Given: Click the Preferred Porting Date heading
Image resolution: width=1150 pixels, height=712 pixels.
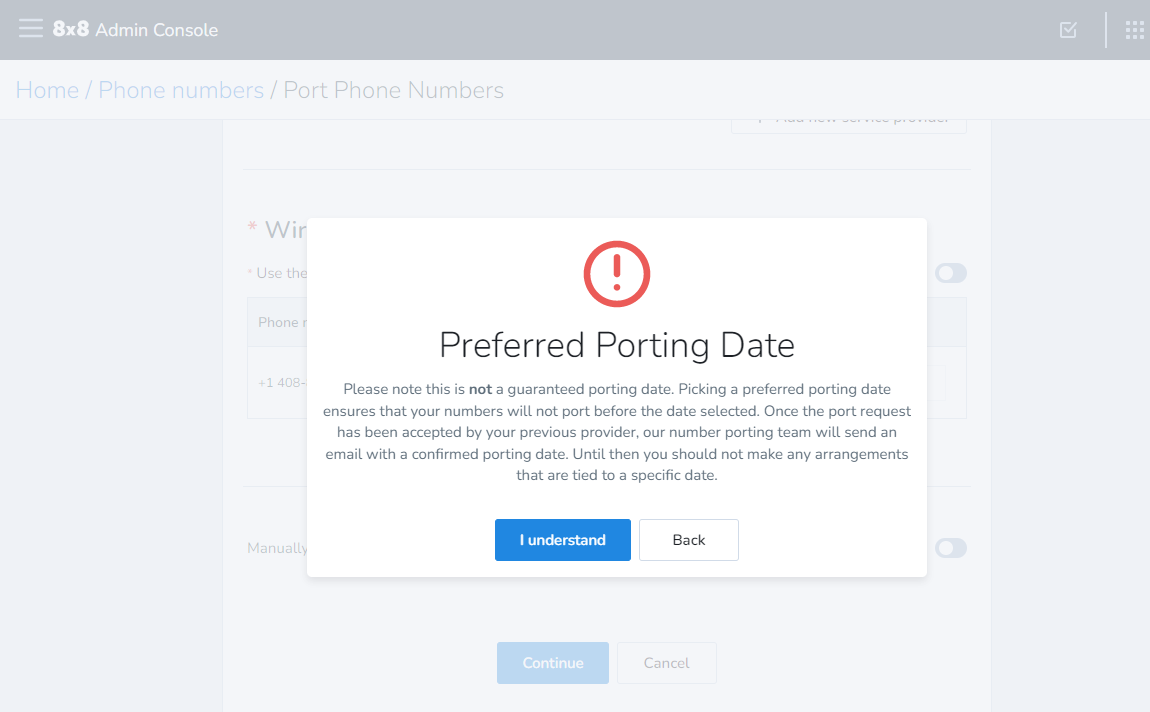Looking at the screenshot, I should click(x=617, y=345).
